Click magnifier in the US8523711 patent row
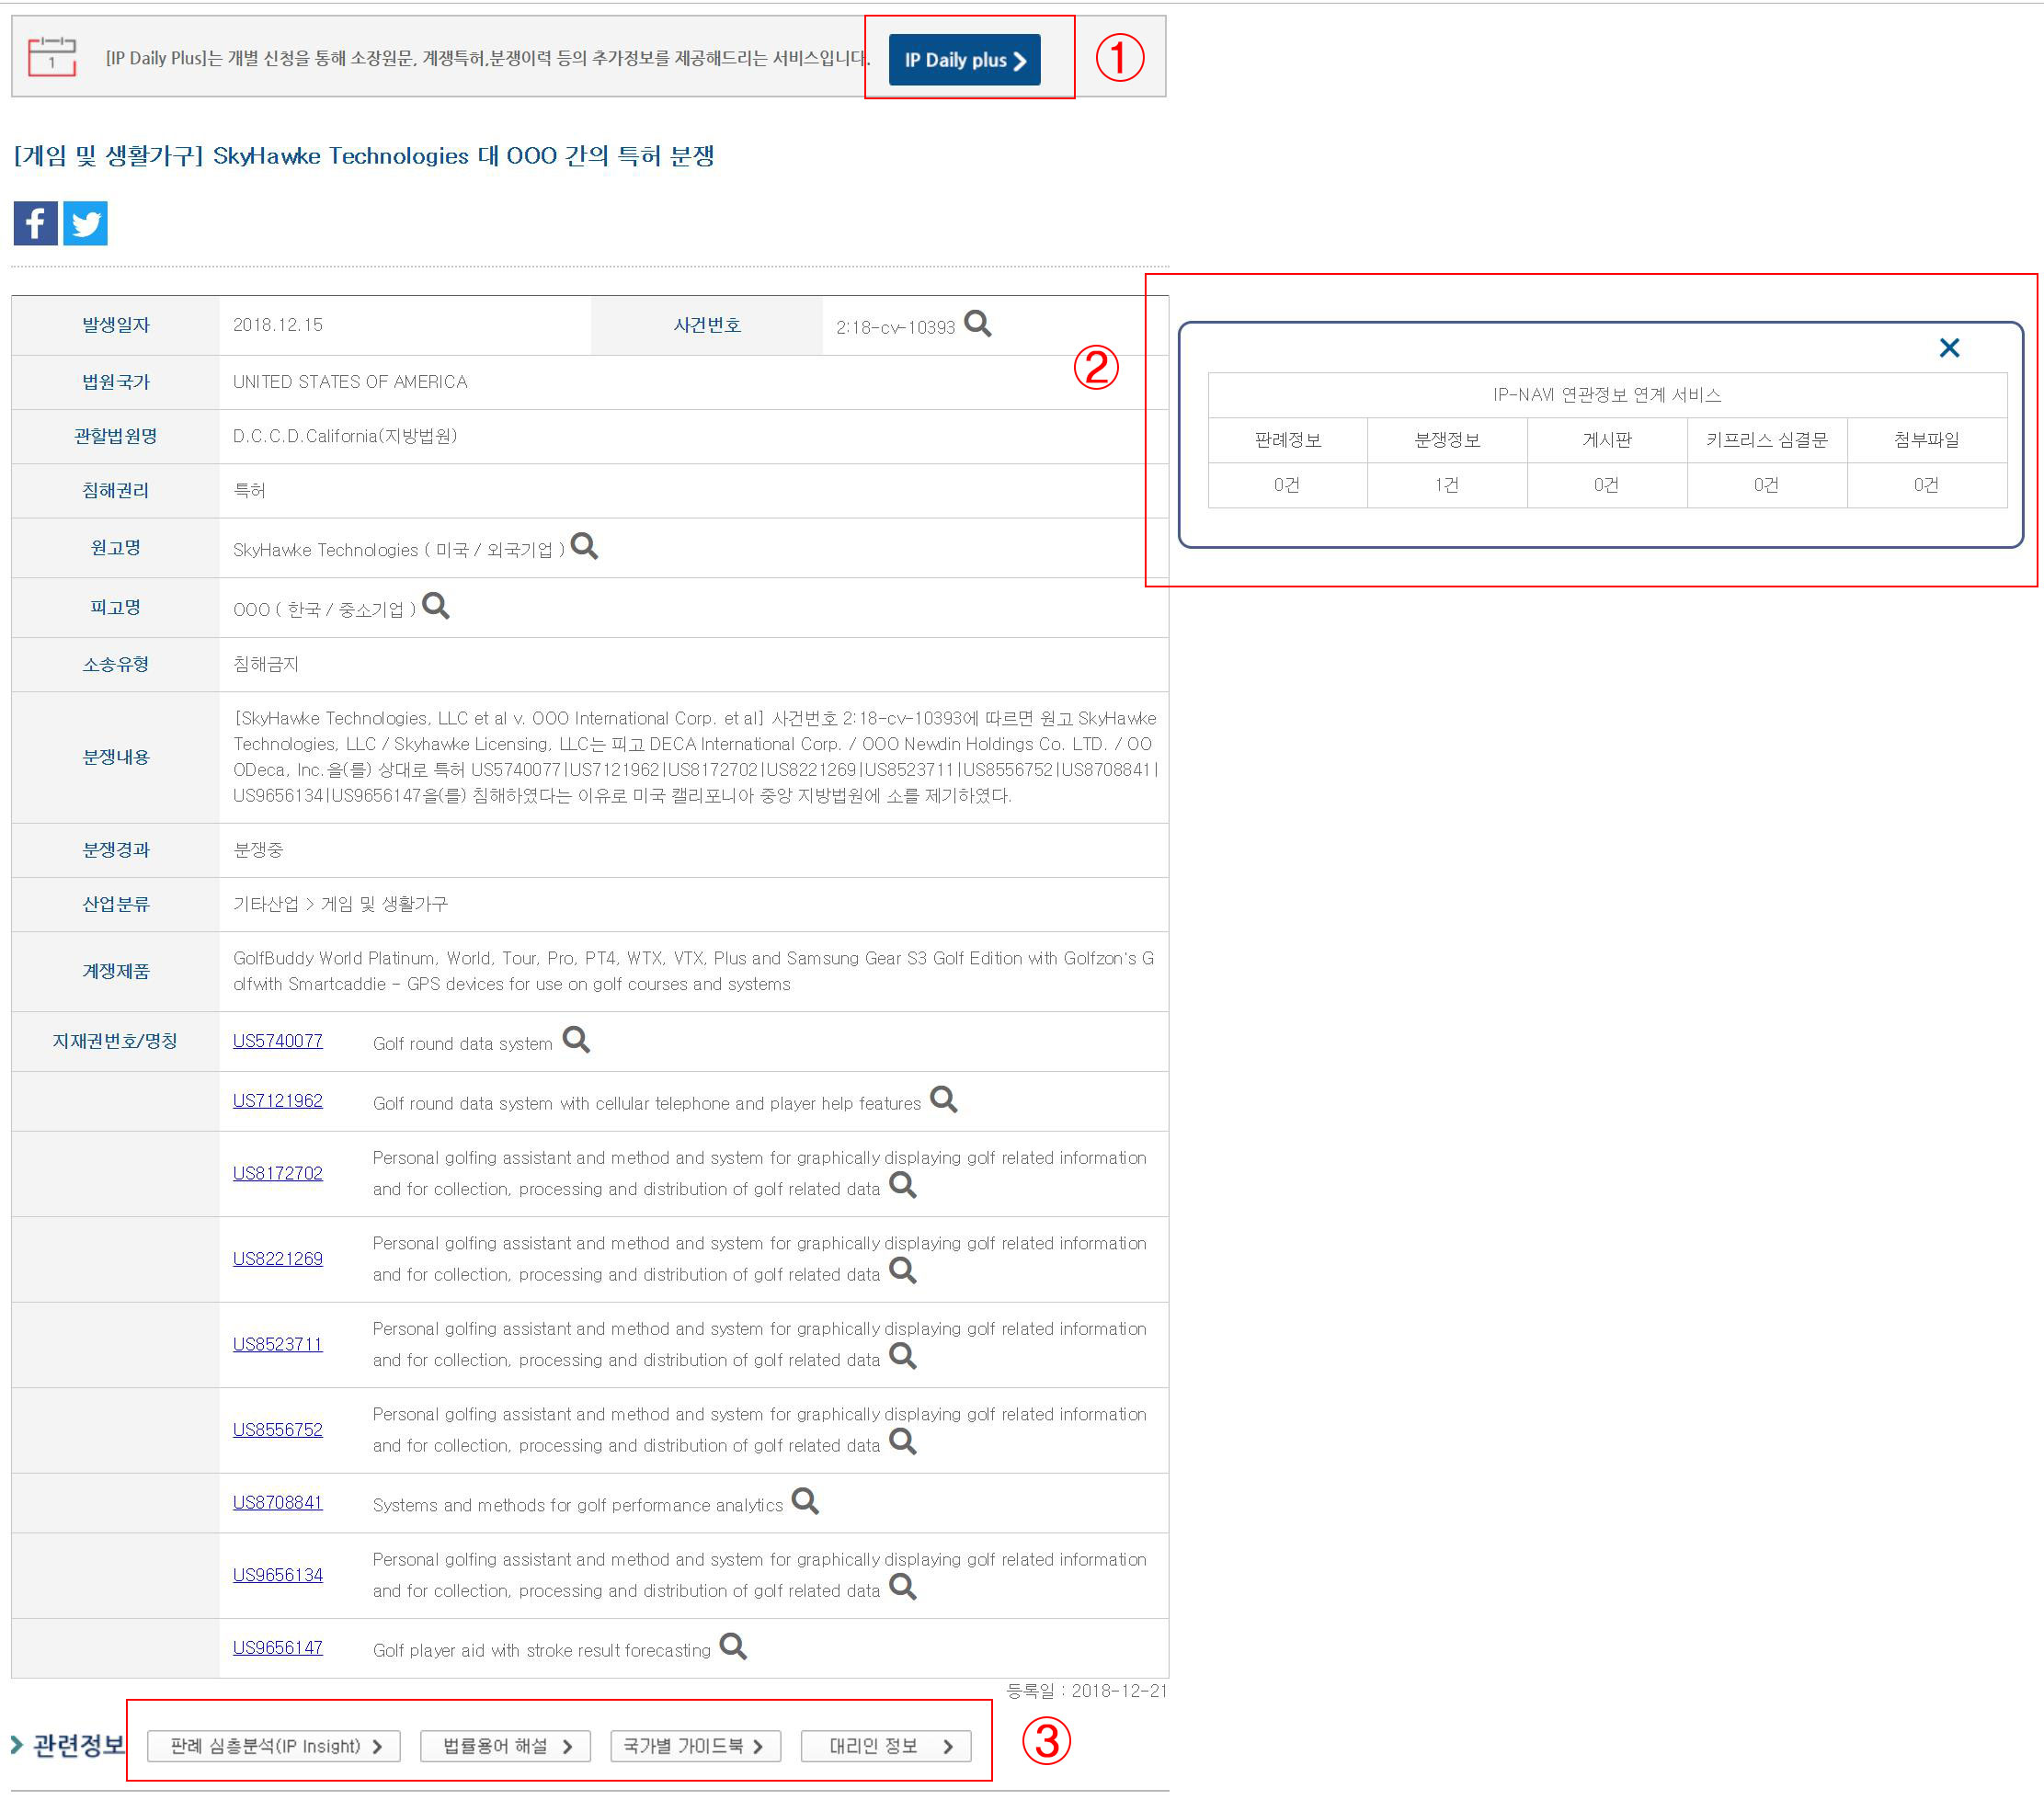Screen dimensions: 2044x1800 click(x=903, y=1356)
